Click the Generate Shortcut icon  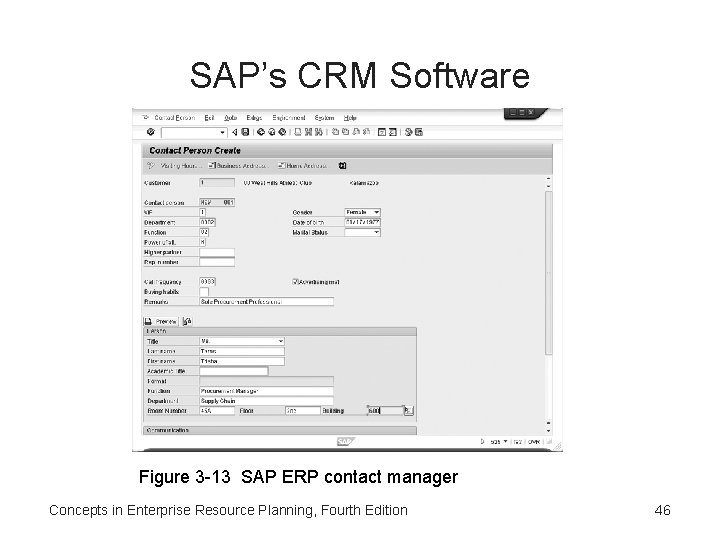(x=393, y=132)
